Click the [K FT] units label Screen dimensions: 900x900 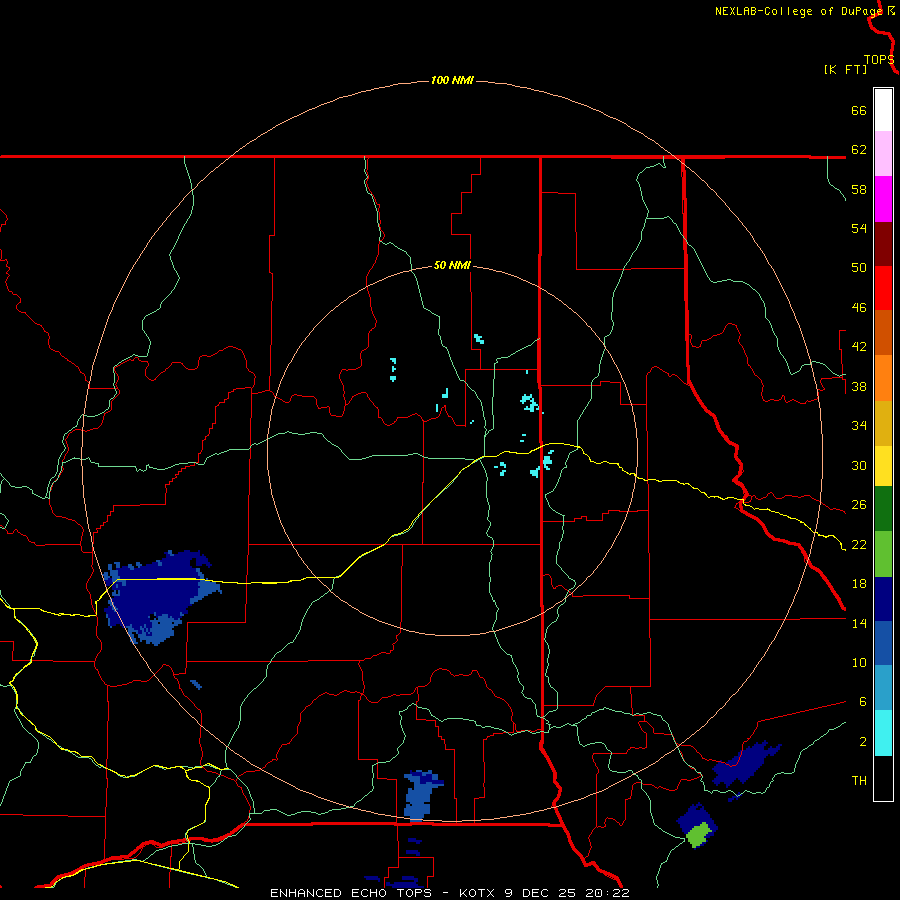tap(845, 69)
